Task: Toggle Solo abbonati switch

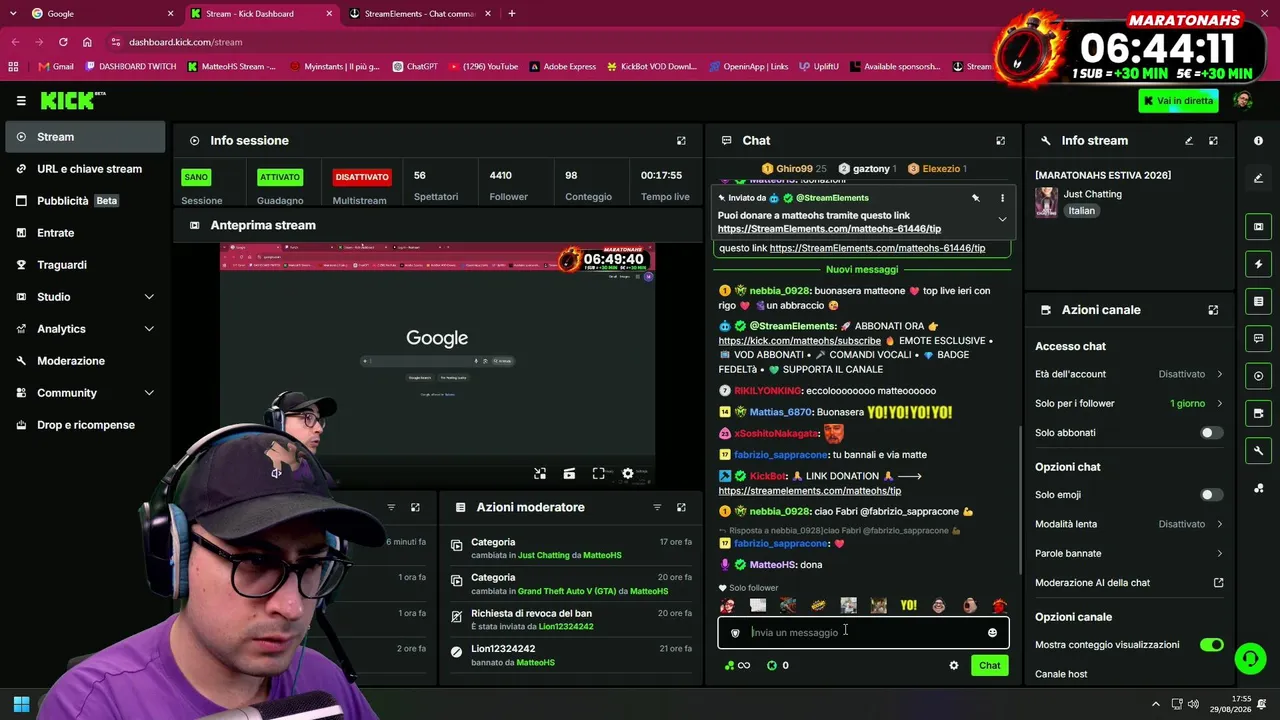Action: [x=1211, y=433]
